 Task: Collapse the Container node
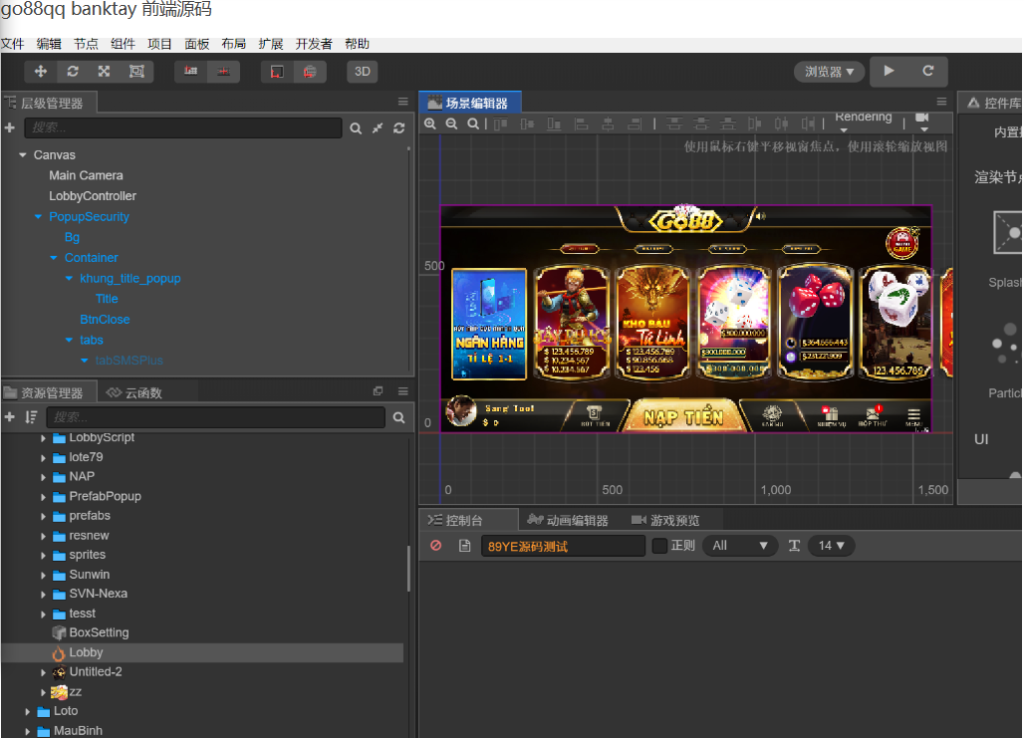tap(54, 257)
